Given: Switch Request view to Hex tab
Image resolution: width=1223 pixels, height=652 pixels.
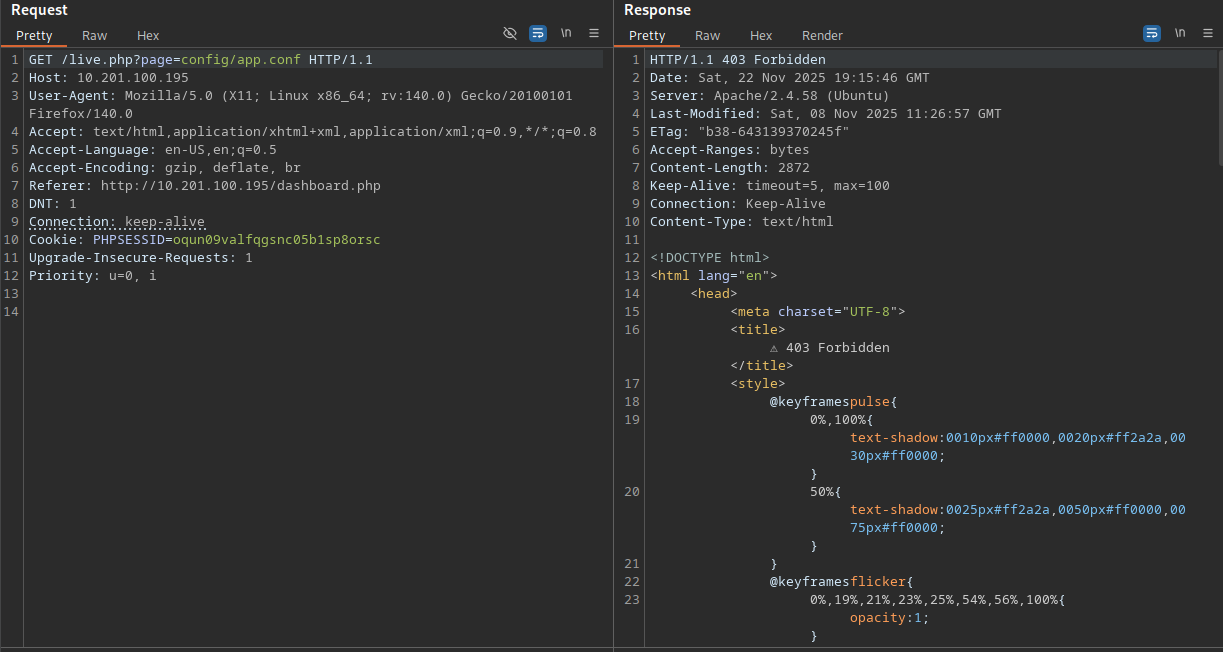Looking at the screenshot, I should coord(148,36).
